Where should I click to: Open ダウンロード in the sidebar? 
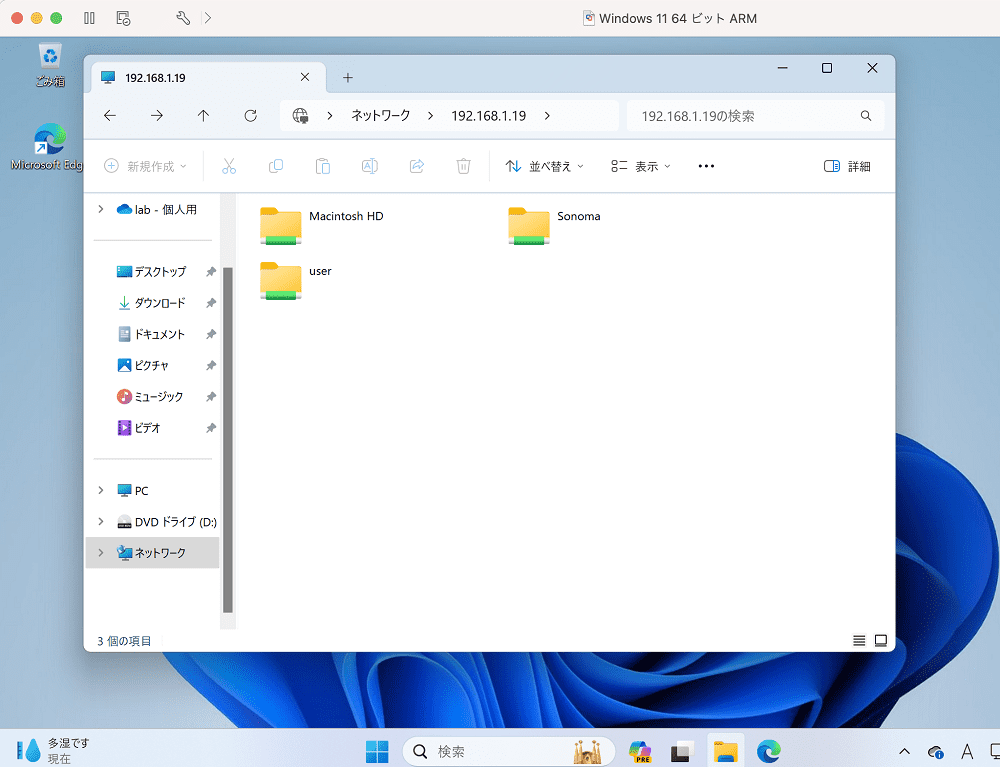(x=160, y=303)
